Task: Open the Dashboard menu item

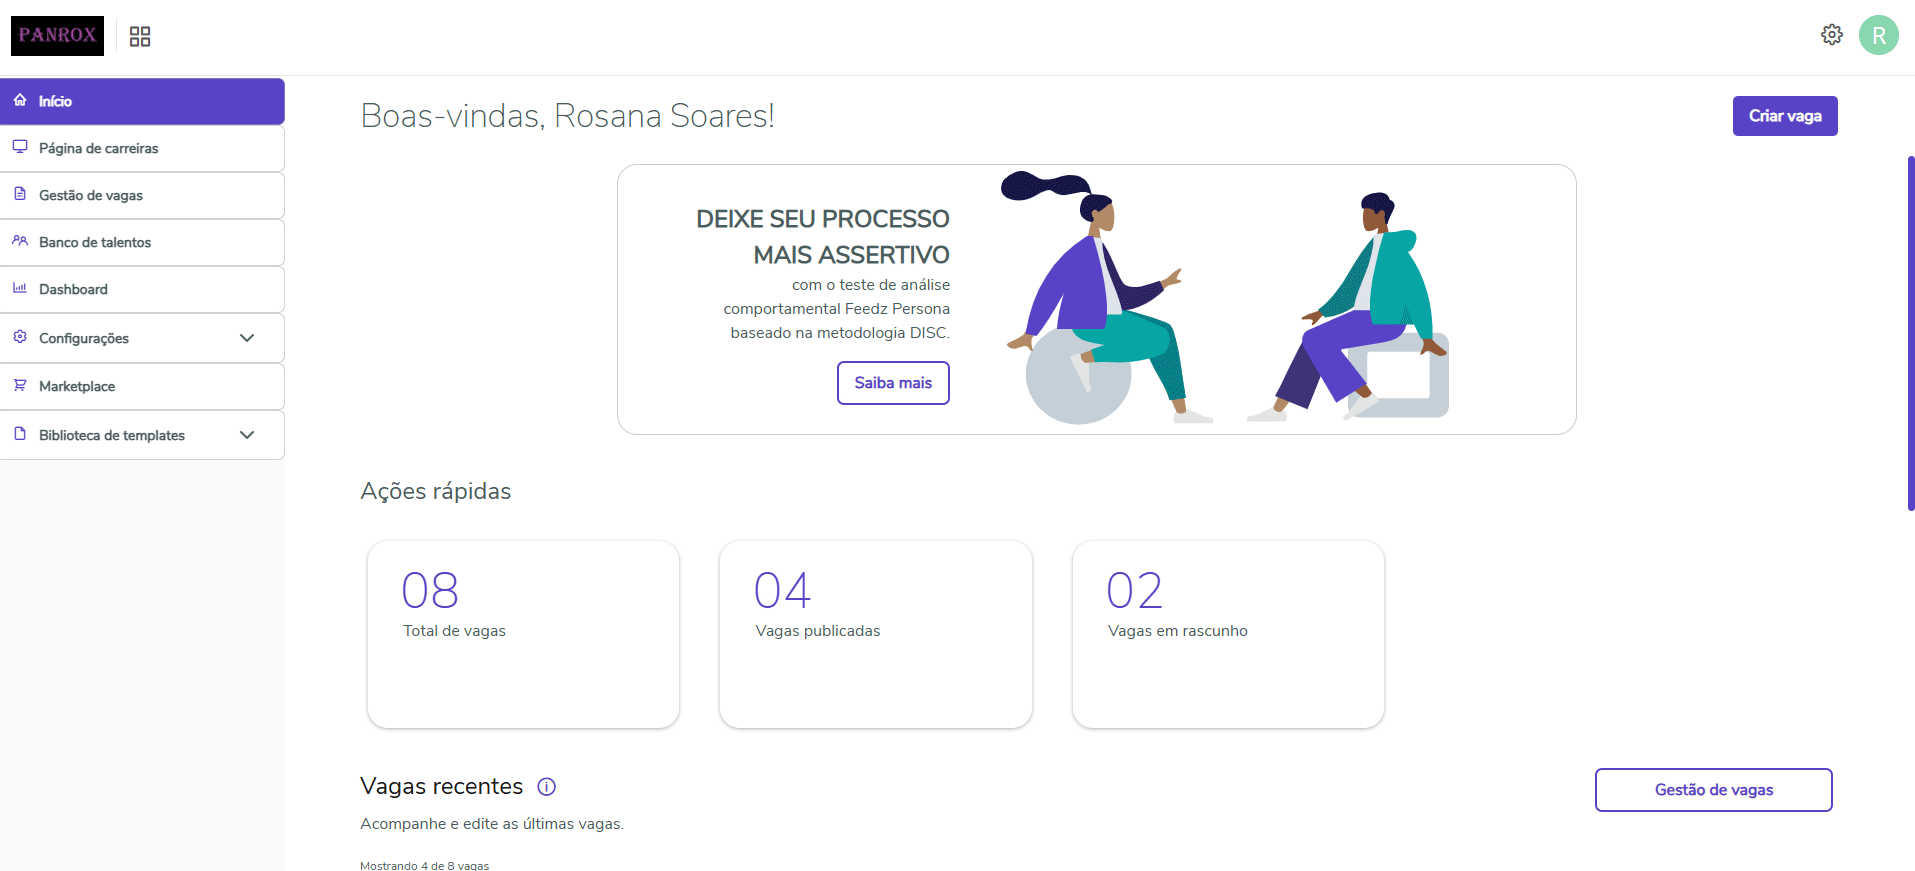Action: pyautogui.click(x=142, y=289)
